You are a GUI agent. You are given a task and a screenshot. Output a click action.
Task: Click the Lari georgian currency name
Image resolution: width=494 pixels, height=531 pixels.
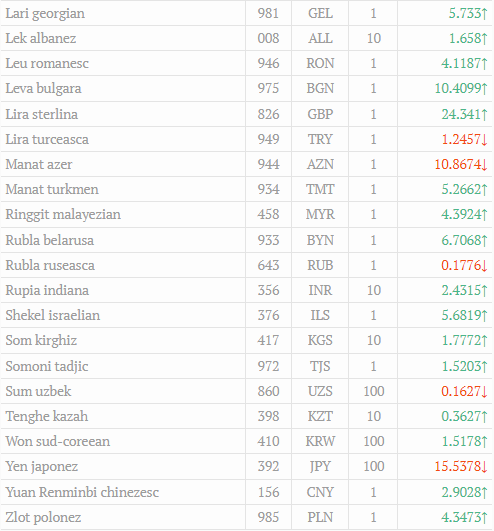45,14
